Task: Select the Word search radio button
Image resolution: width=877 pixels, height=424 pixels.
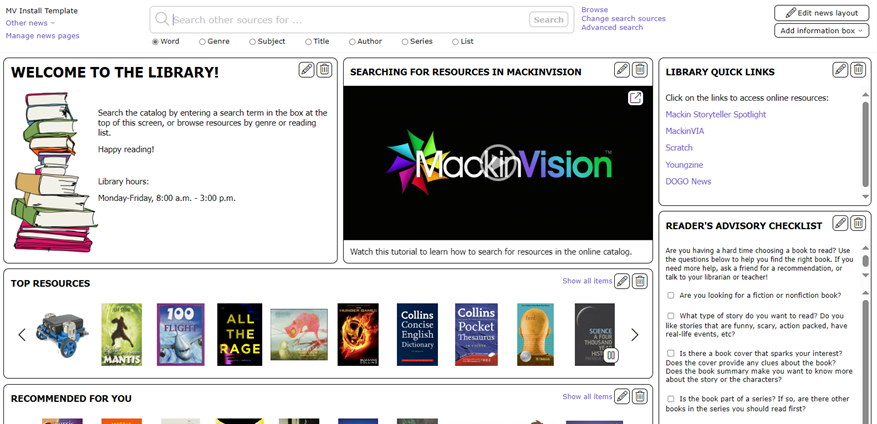Action: (x=155, y=41)
